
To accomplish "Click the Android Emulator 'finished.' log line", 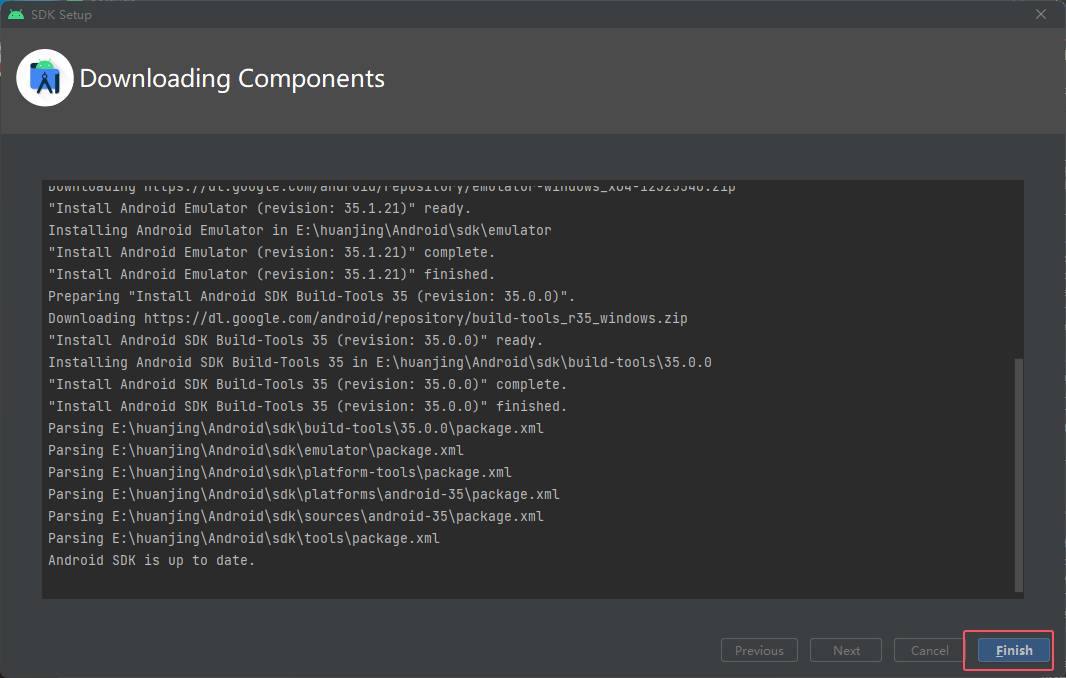I will pos(271,274).
